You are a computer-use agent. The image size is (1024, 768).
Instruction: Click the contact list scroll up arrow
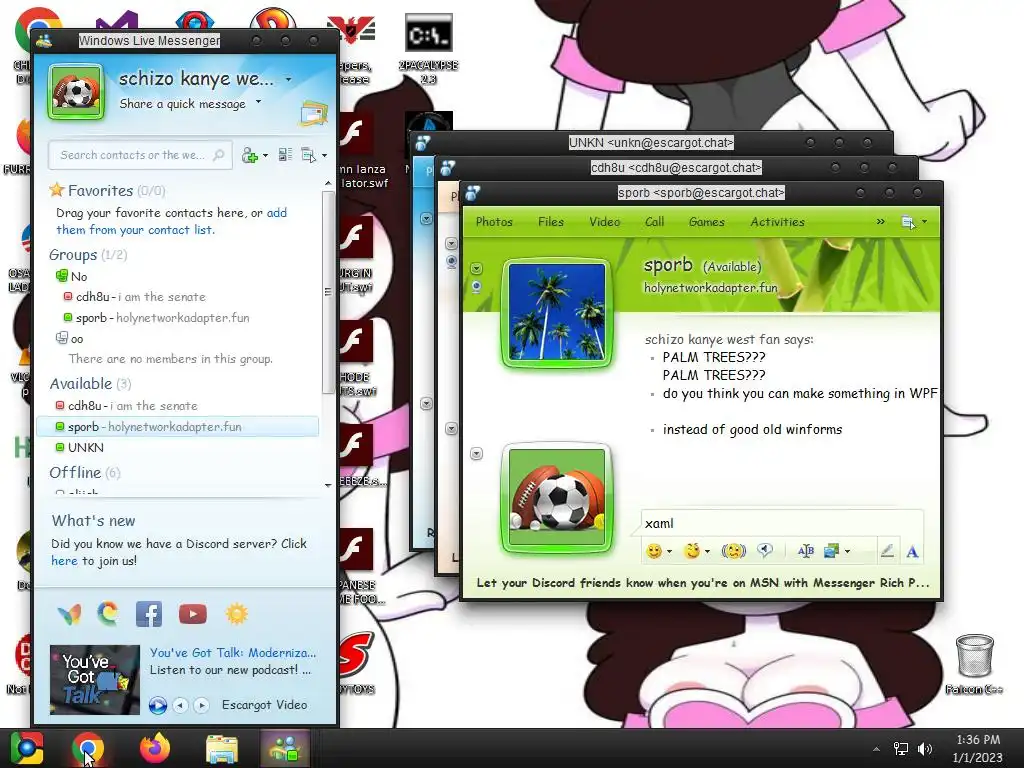click(328, 184)
